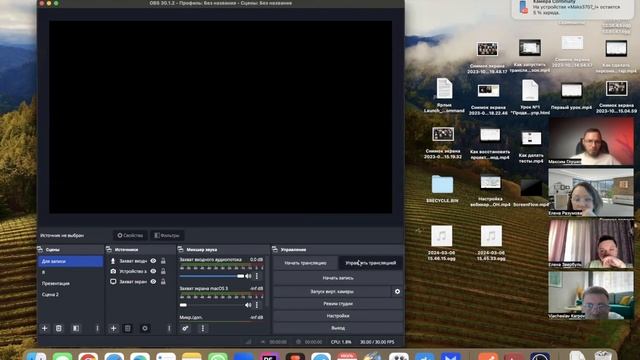
Task: Add a new source with the plus icon
Action: [x=113, y=328]
